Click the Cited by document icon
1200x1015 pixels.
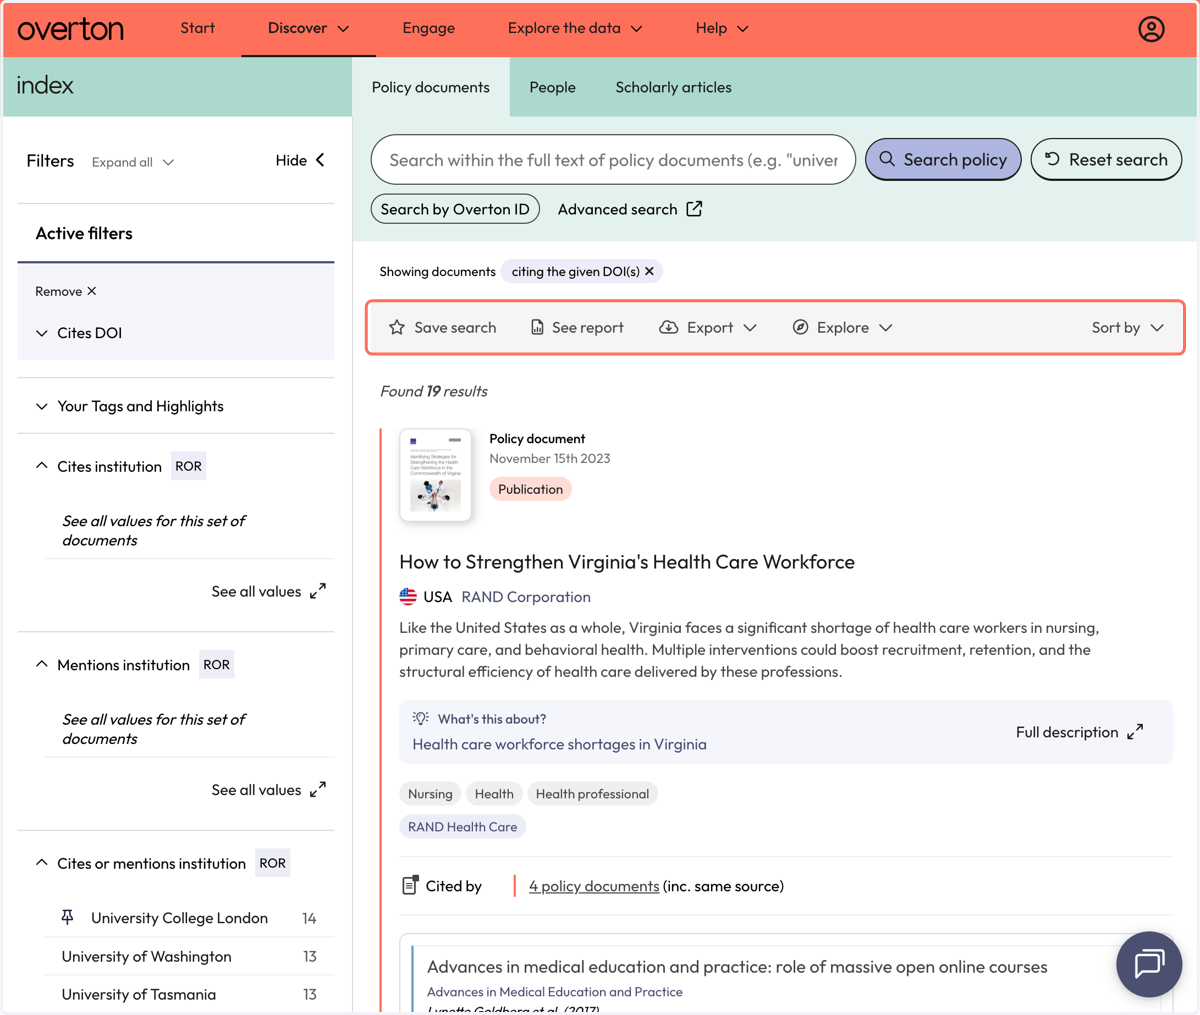tap(409, 885)
